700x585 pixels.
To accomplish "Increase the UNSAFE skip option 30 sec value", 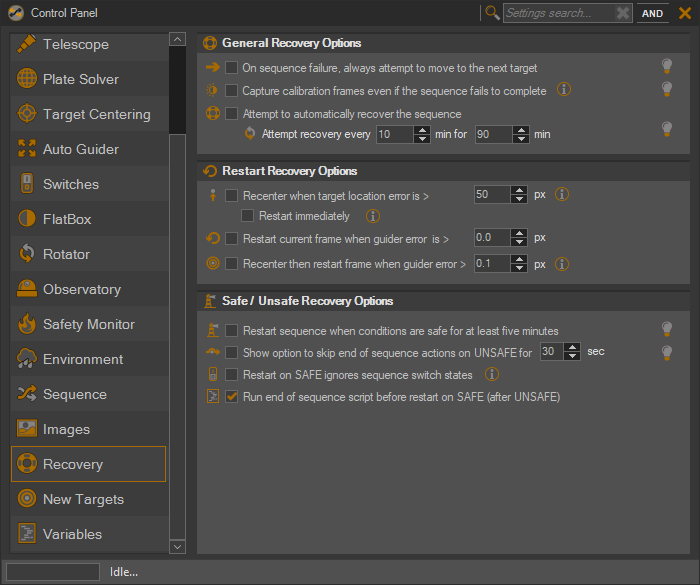I will tap(572, 347).
